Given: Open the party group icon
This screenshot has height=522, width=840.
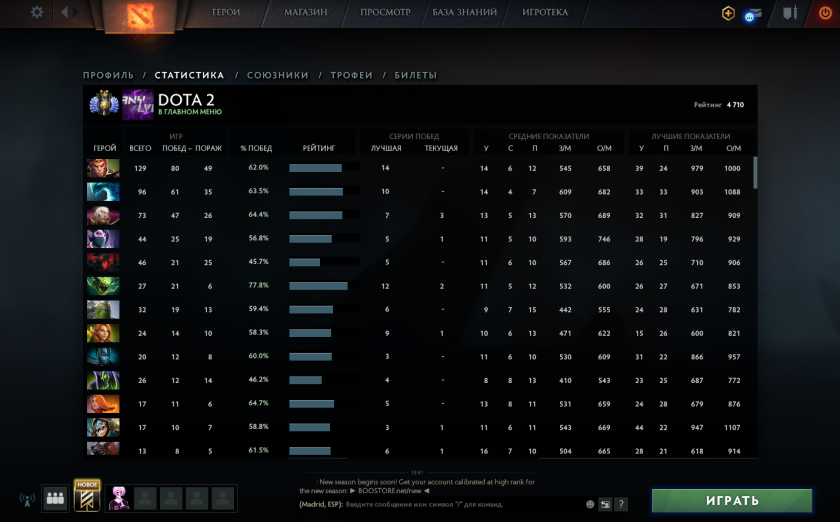Looking at the screenshot, I should tap(55, 498).
